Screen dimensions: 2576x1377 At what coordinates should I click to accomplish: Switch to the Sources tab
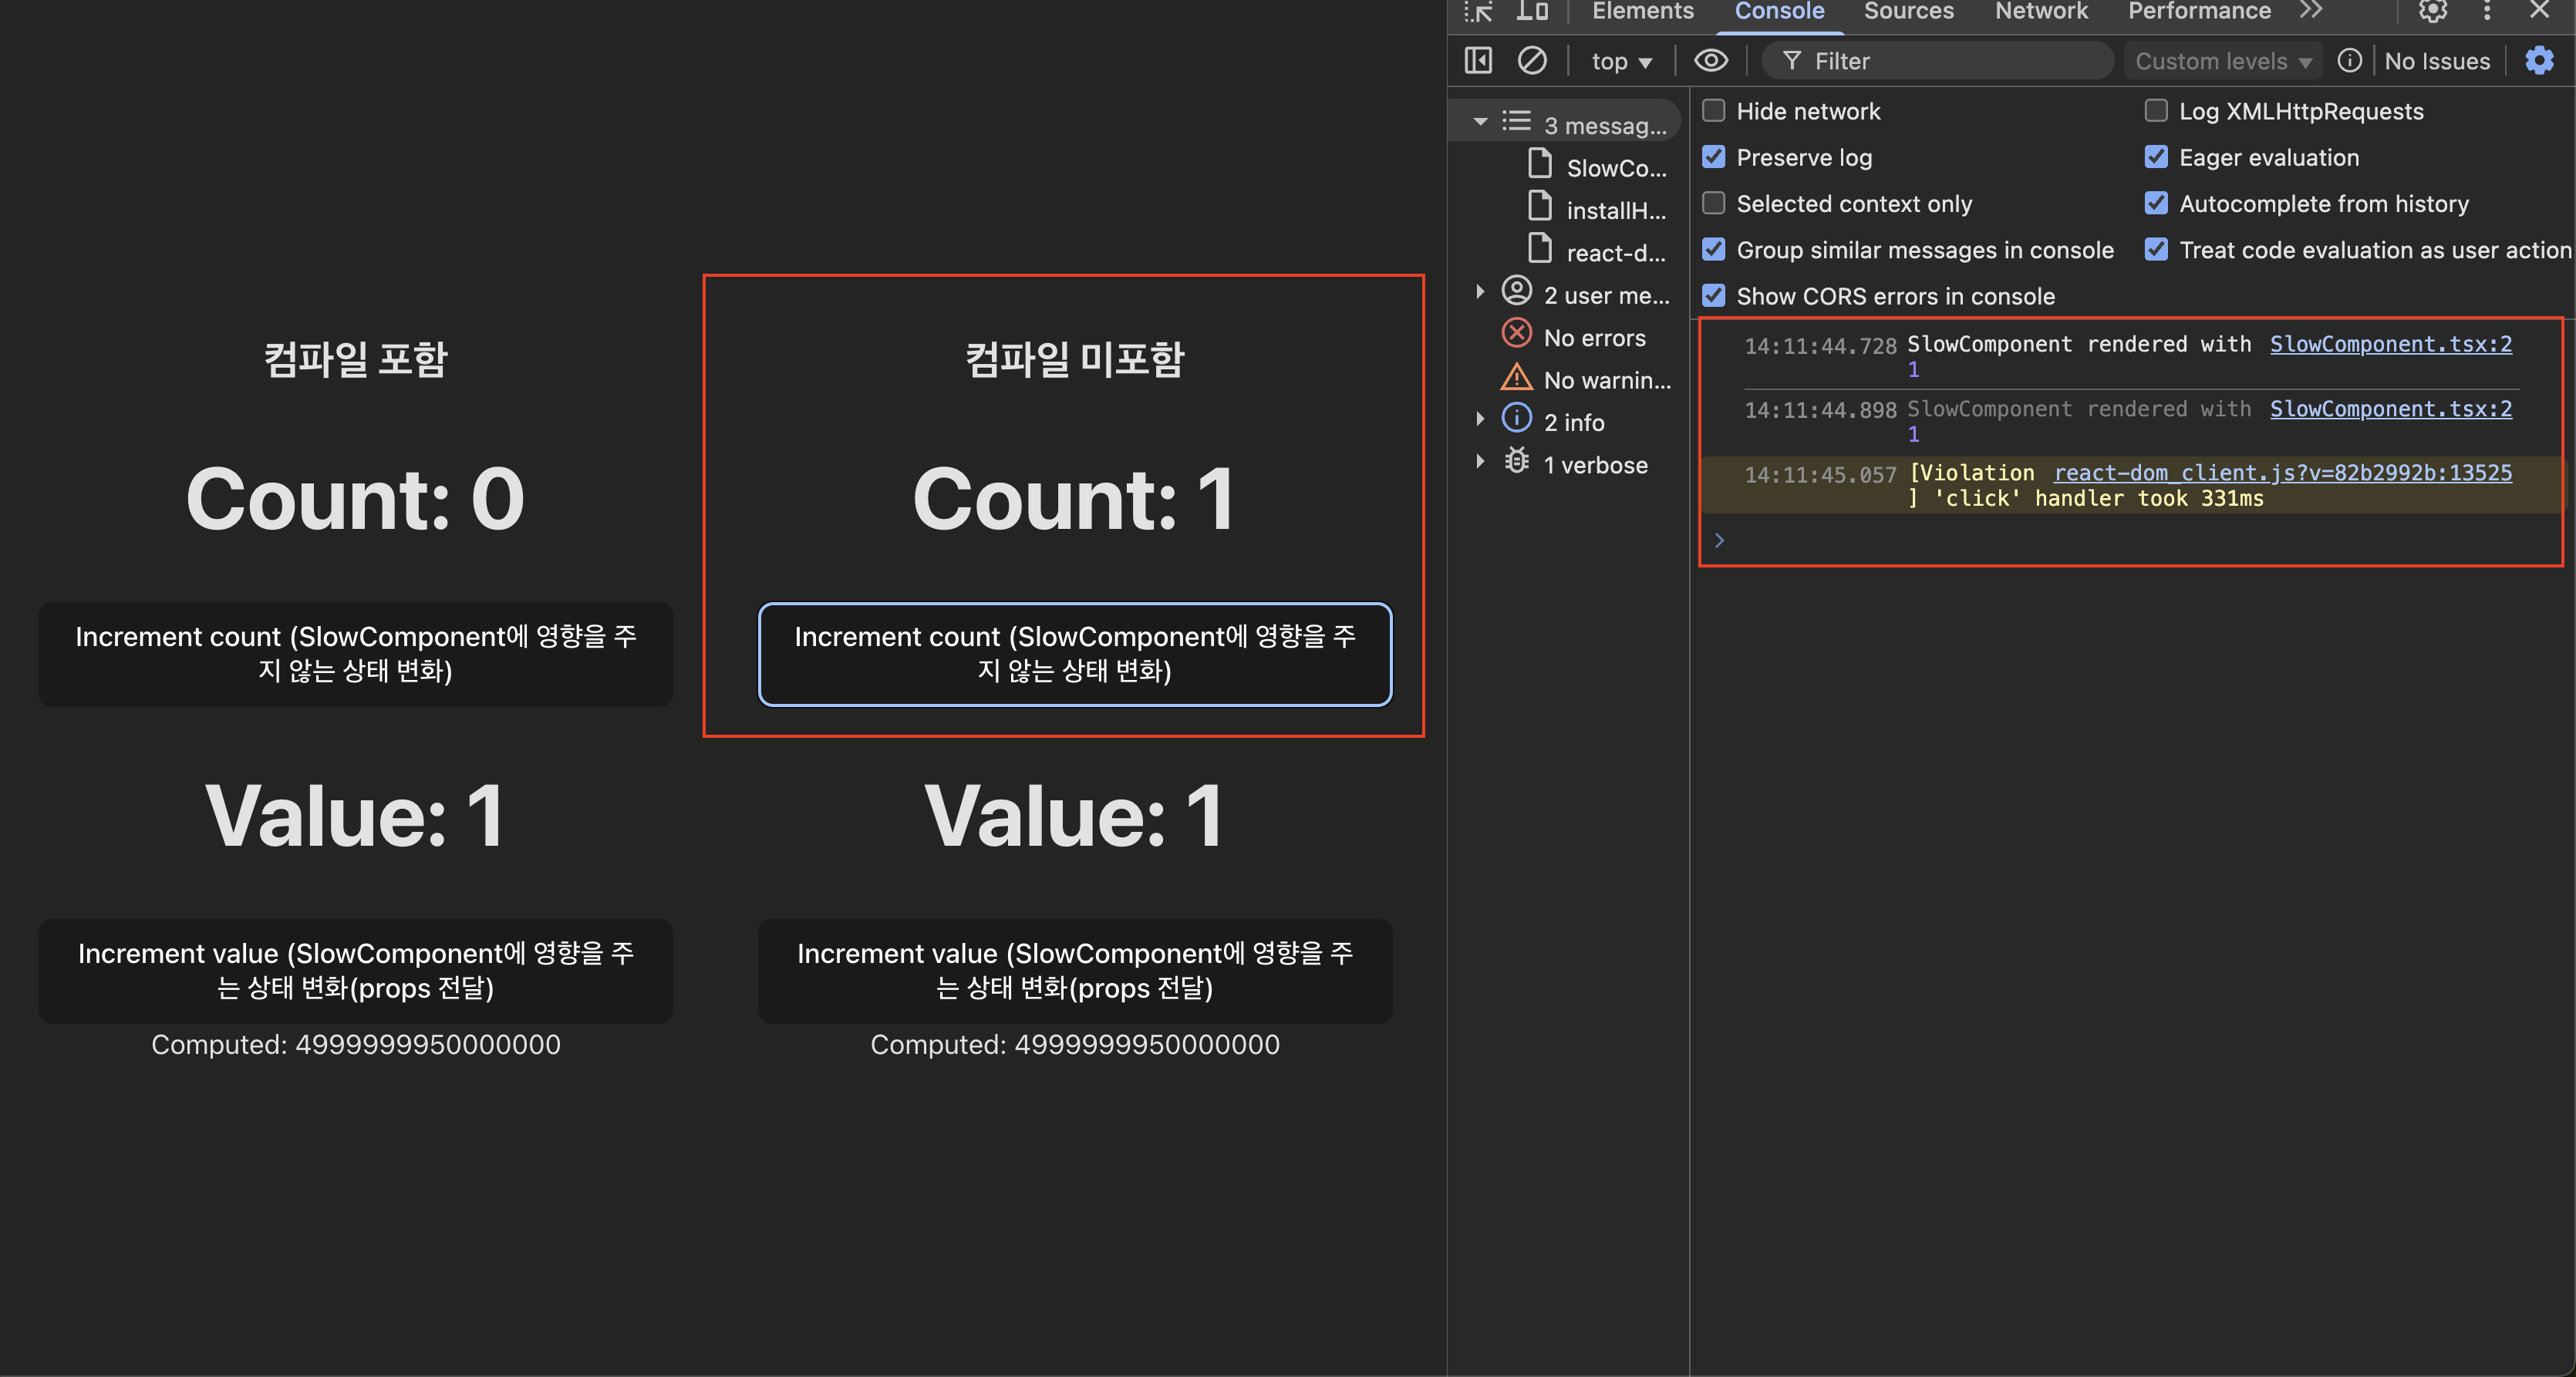(1908, 12)
